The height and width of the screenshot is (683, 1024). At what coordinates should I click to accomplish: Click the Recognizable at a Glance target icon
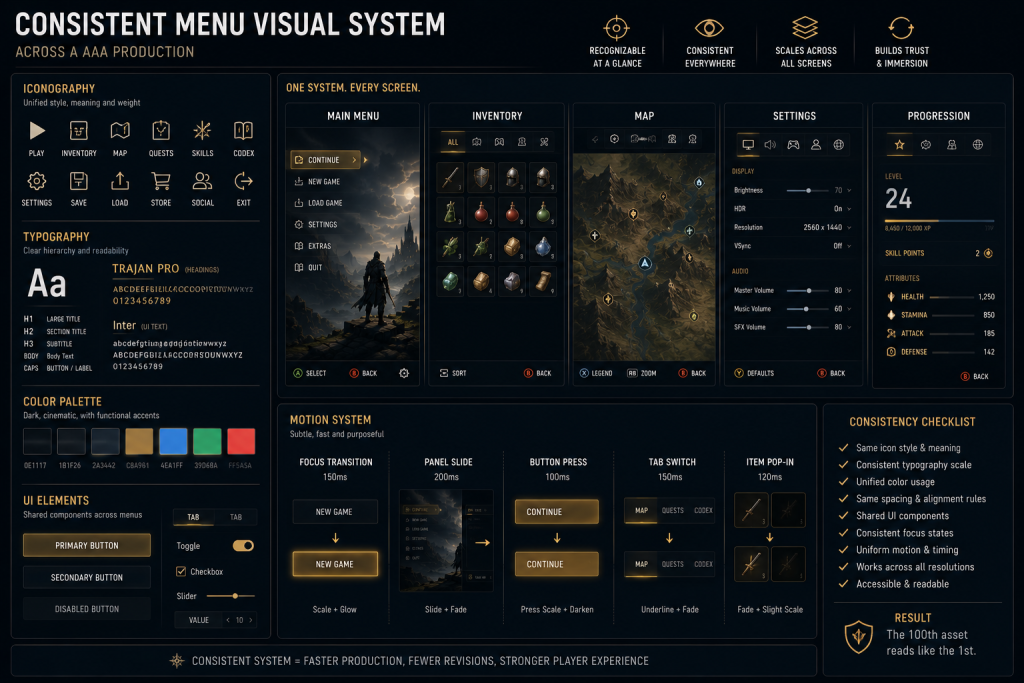pyautogui.click(x=616, y=28)
